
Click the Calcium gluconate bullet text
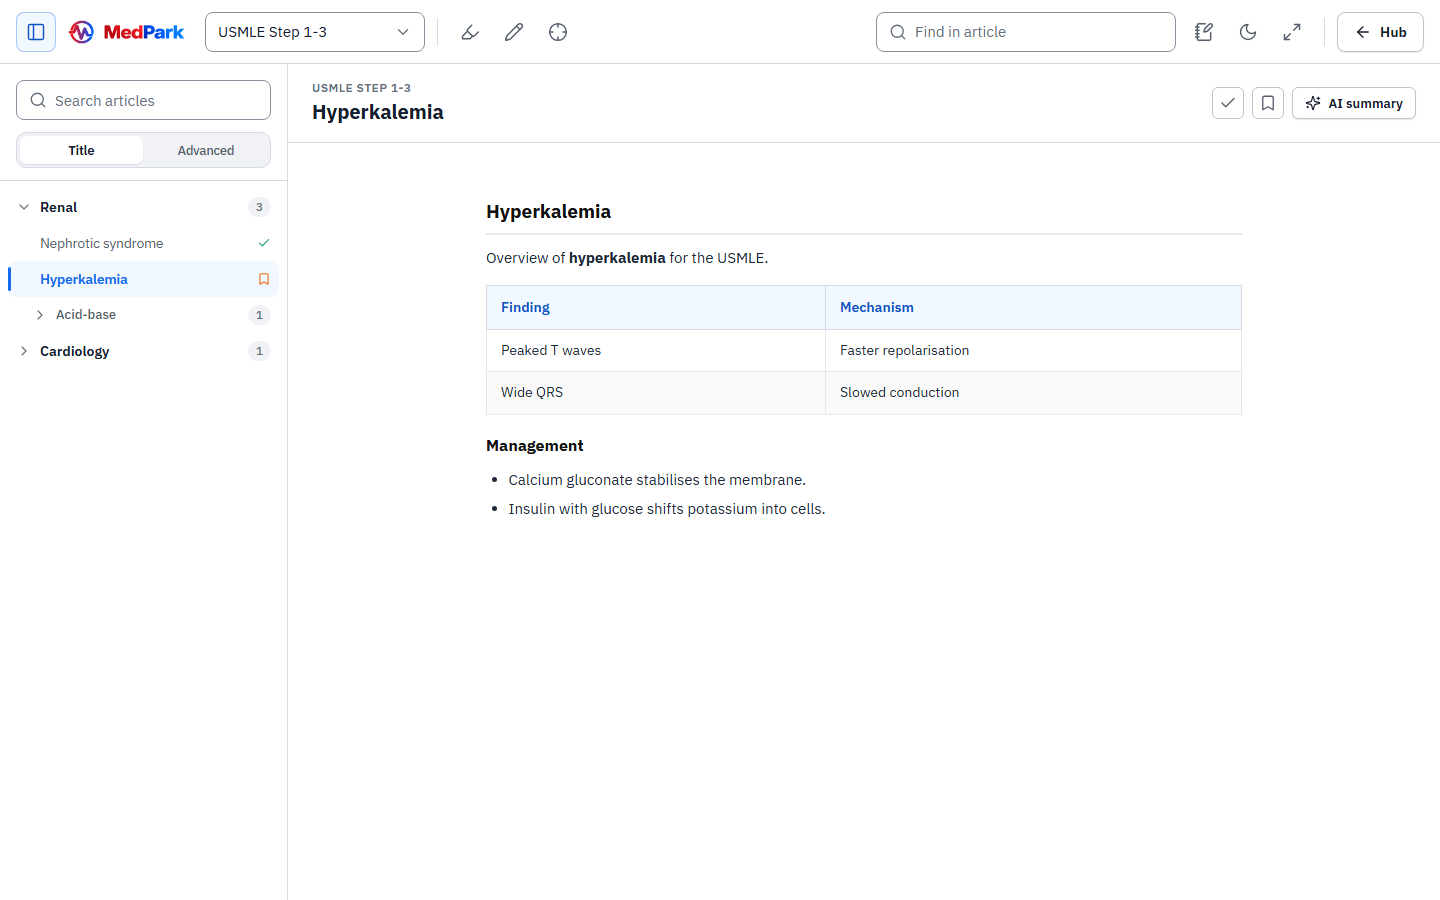657,480
